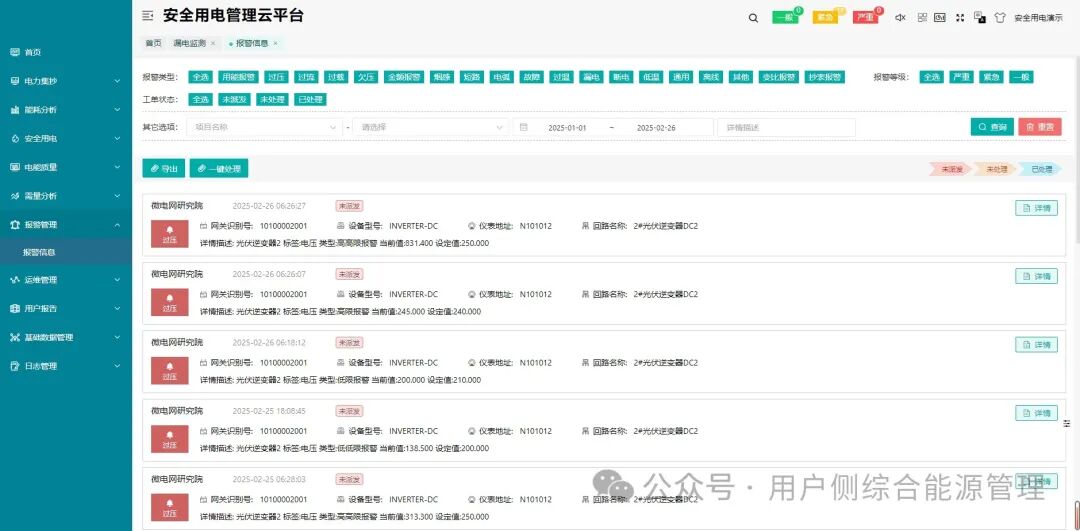Open the QR code grid icon in header
This screenshot has width=1080, height=531.
click(922, 18)
